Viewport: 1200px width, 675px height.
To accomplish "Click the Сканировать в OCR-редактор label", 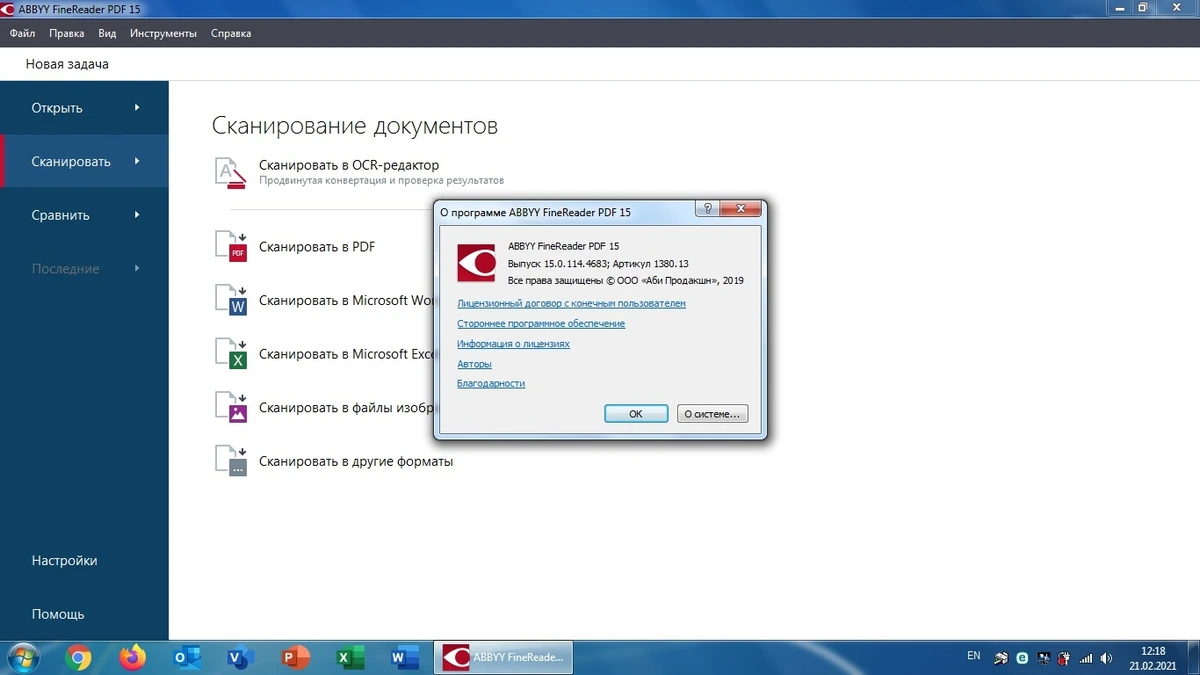I will [x=349, y=165].
